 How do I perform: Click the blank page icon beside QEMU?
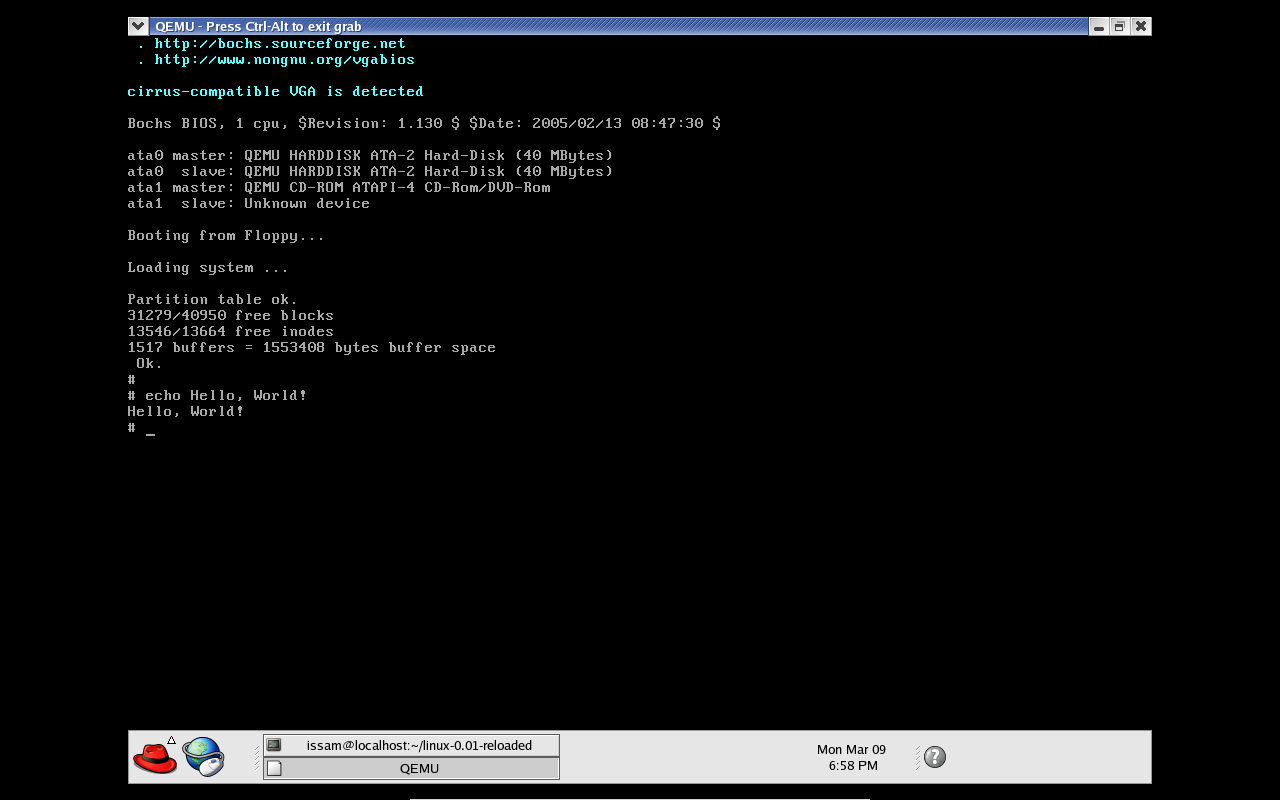click(x=274, y=768)
